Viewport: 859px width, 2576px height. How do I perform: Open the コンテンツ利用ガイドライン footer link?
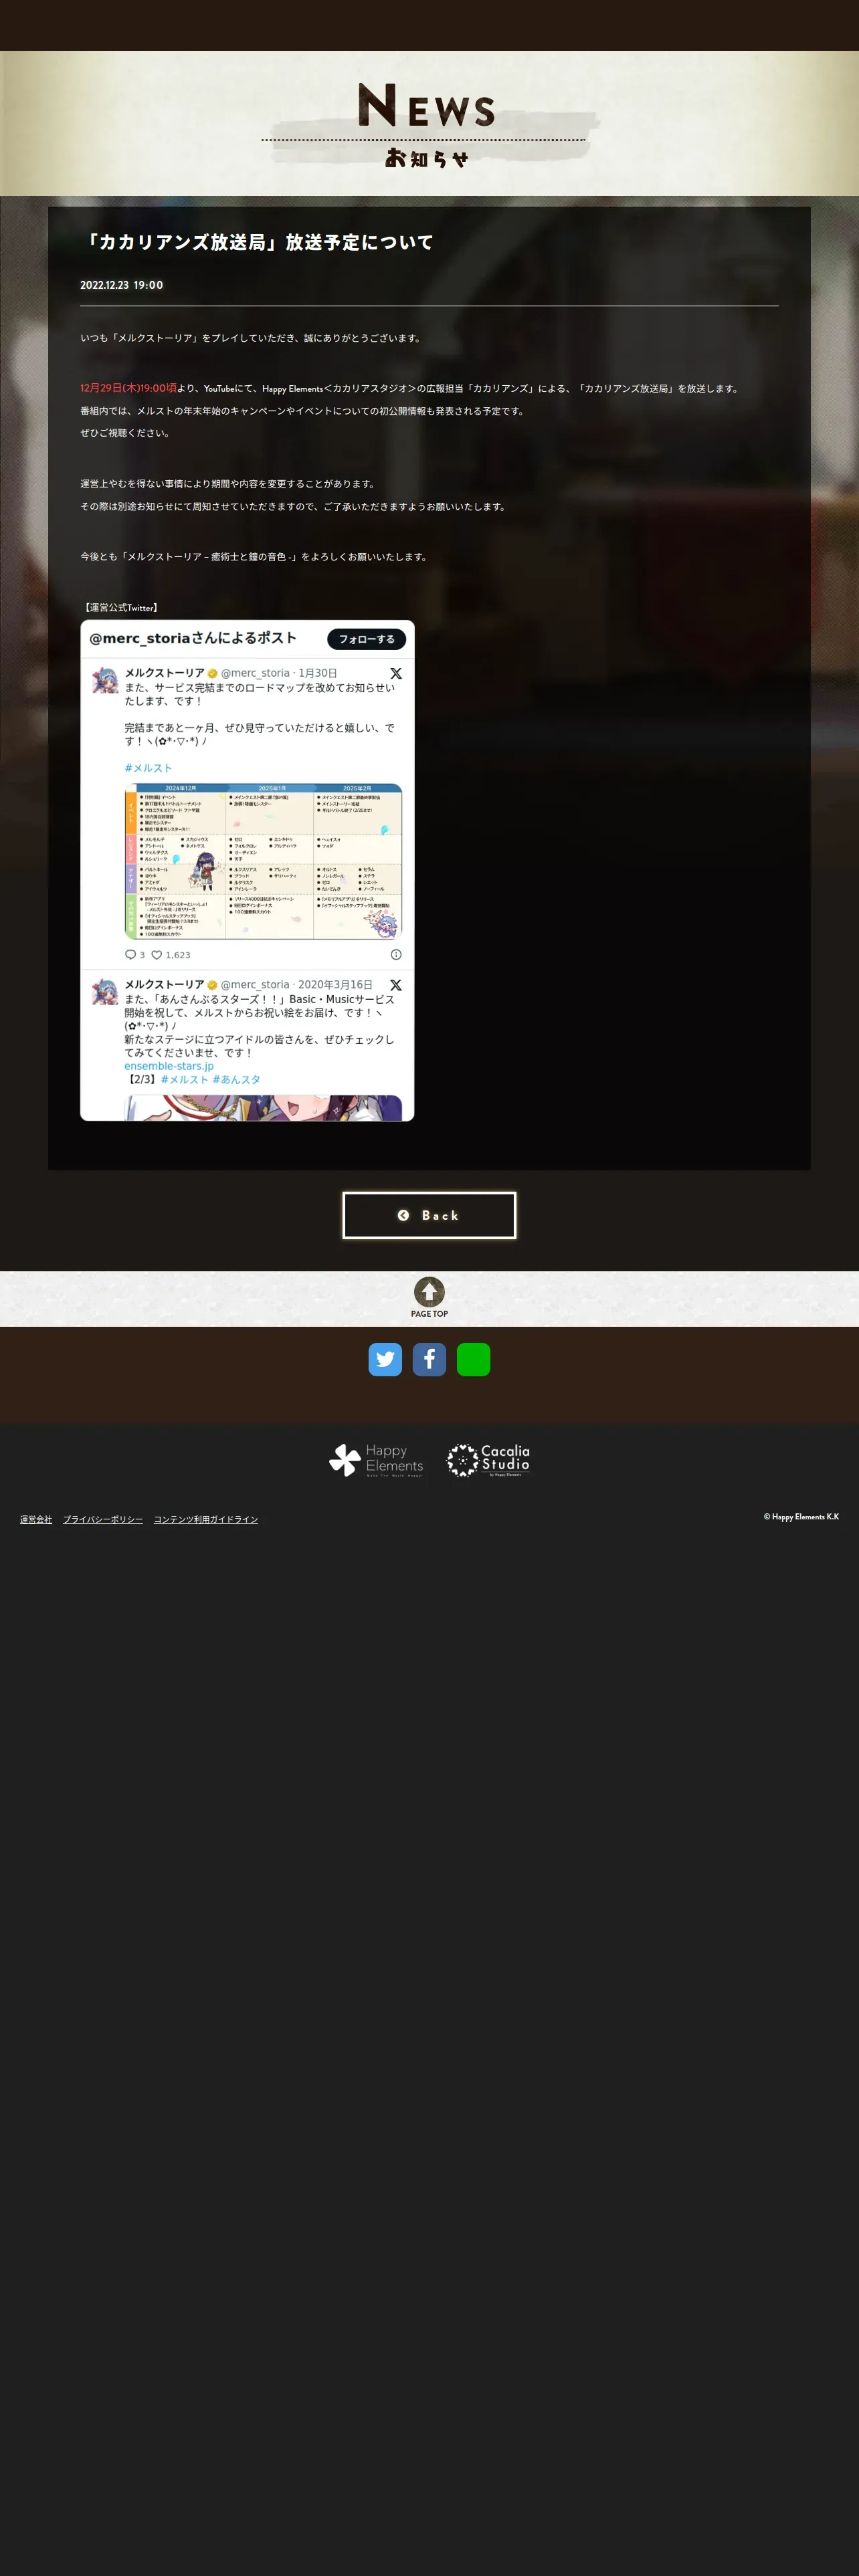[206, 1519]
